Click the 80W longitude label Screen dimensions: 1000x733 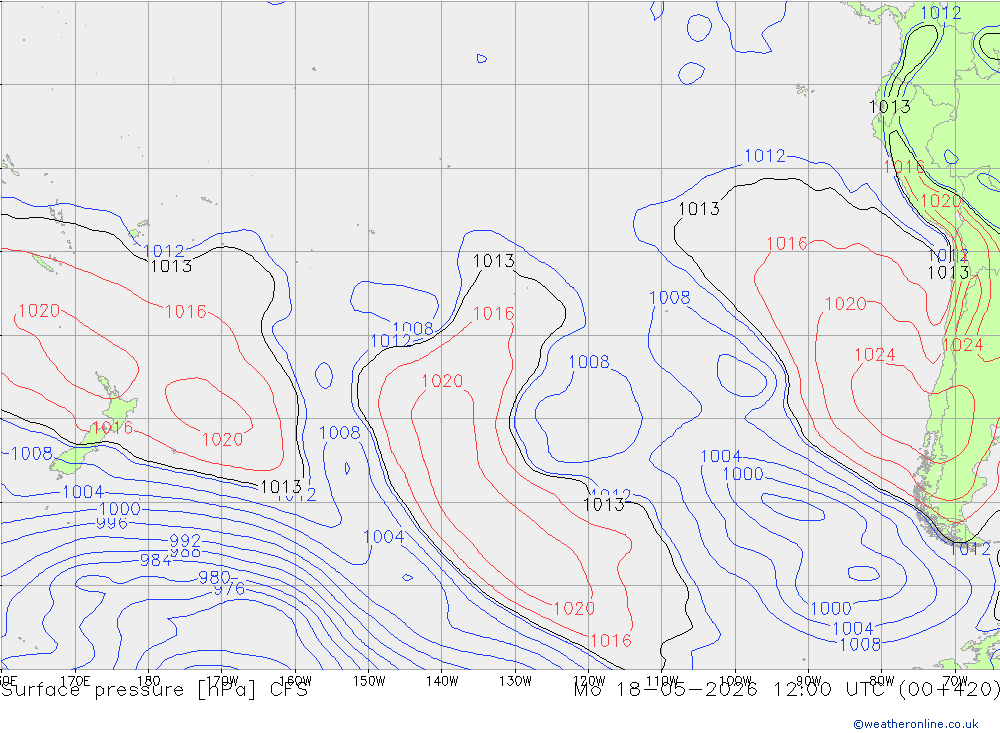pyautogui.click(x=882, y=681)
